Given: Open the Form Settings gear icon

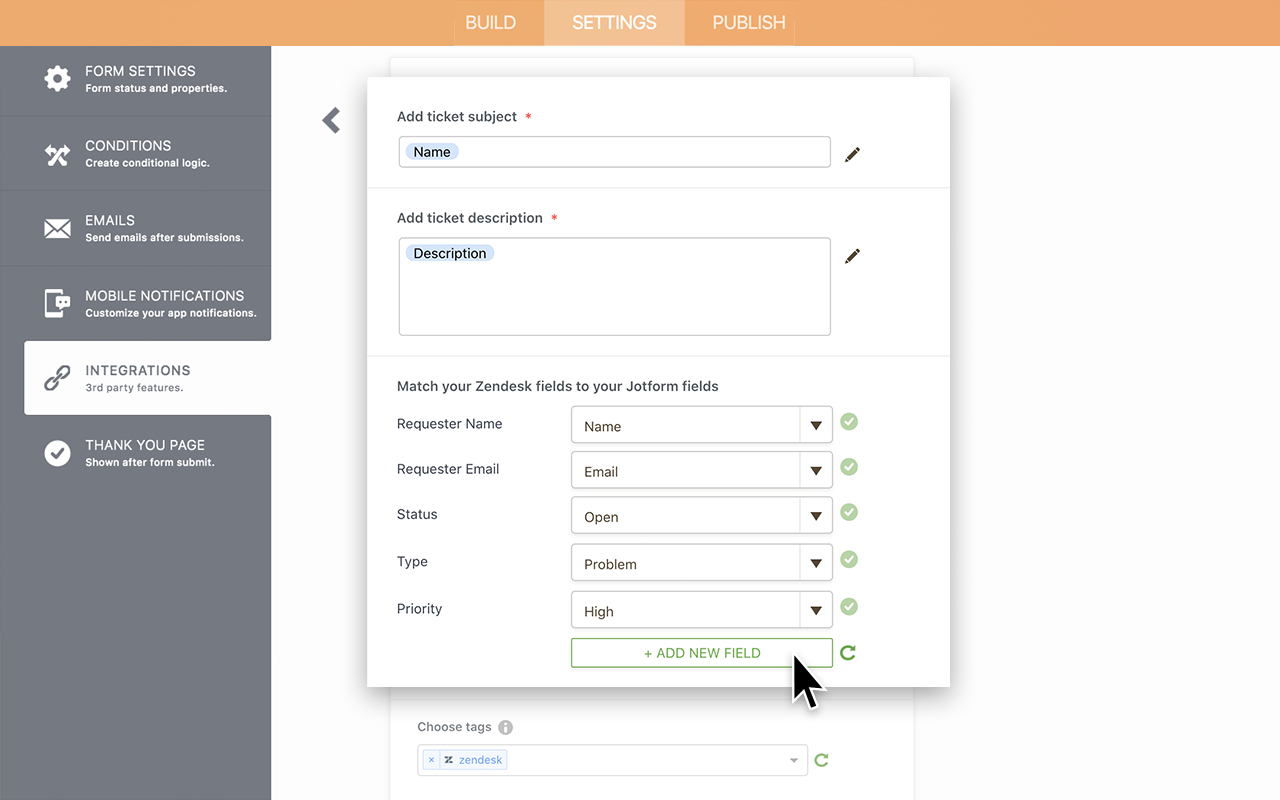Looking at the screenshot, I should click(57, 78).
